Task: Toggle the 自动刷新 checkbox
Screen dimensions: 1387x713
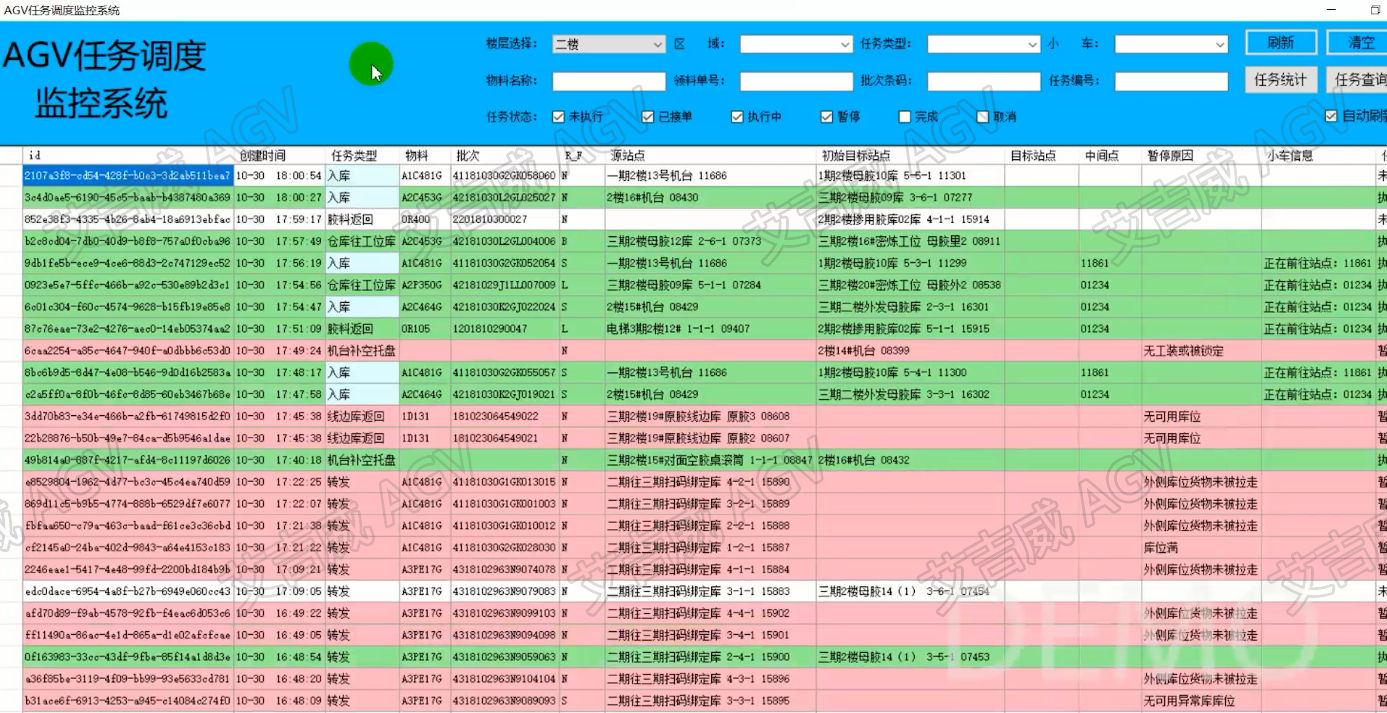Action: 1331,116
